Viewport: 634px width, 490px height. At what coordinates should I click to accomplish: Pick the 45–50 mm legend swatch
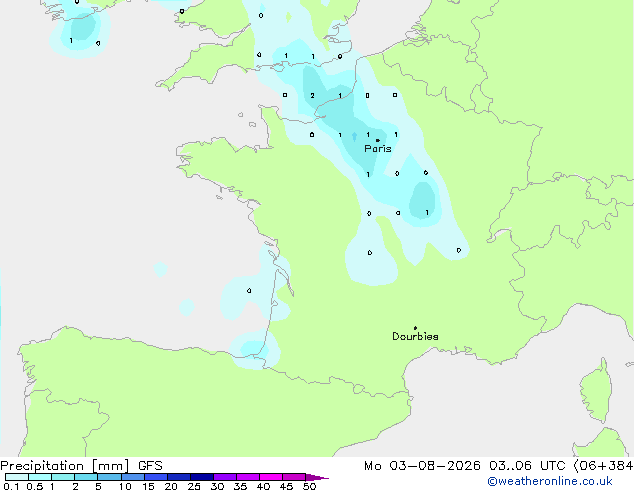tap(294, 477)
